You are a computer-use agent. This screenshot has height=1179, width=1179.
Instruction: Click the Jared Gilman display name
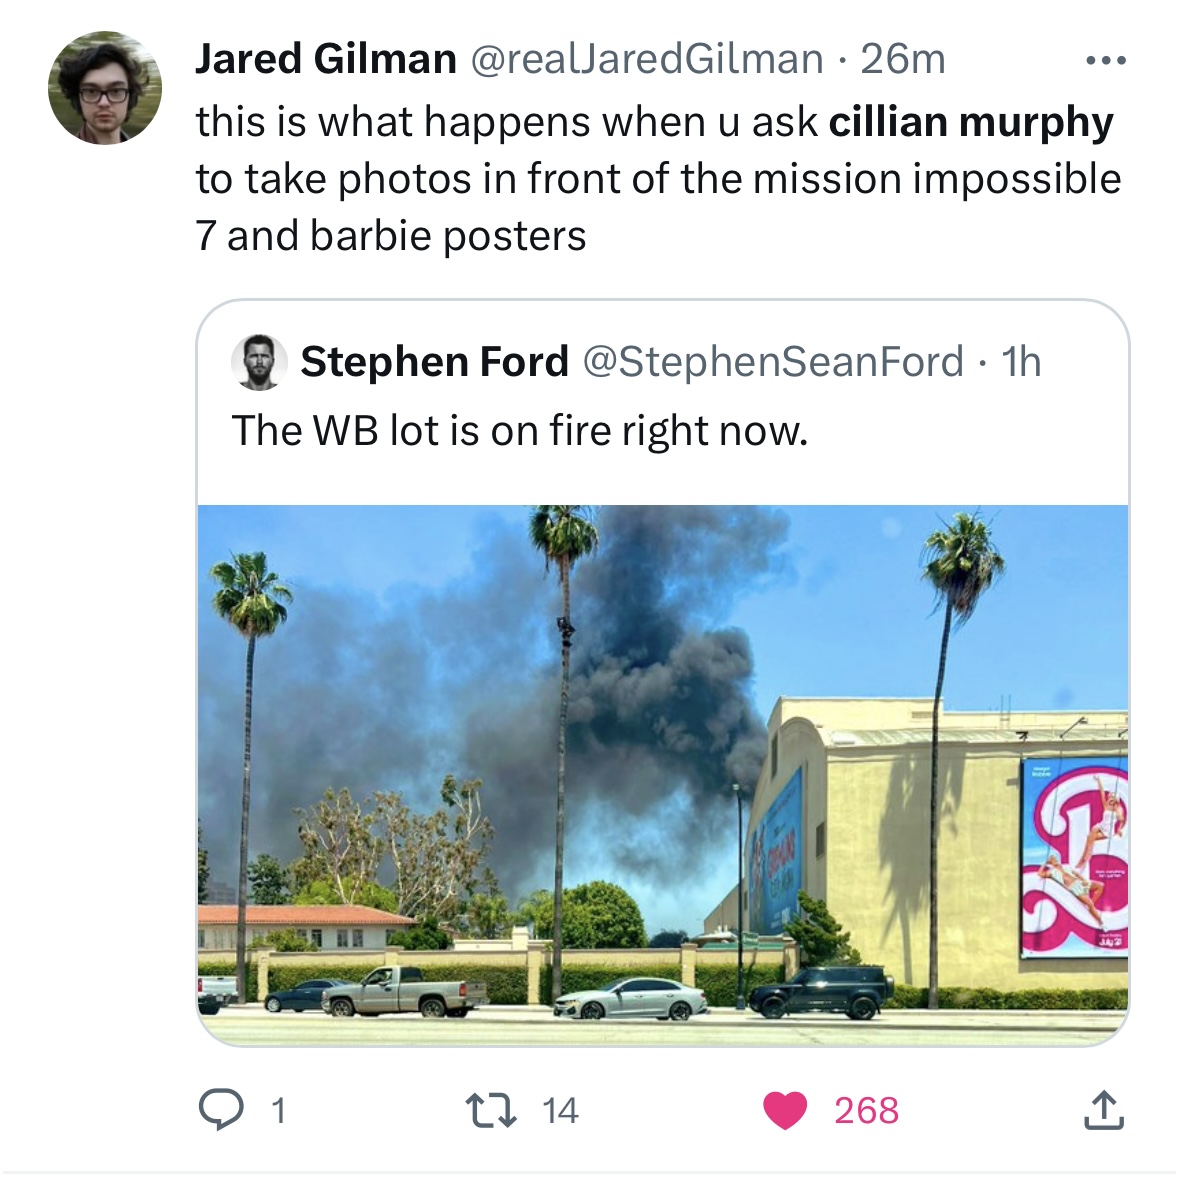coord(326,59)
